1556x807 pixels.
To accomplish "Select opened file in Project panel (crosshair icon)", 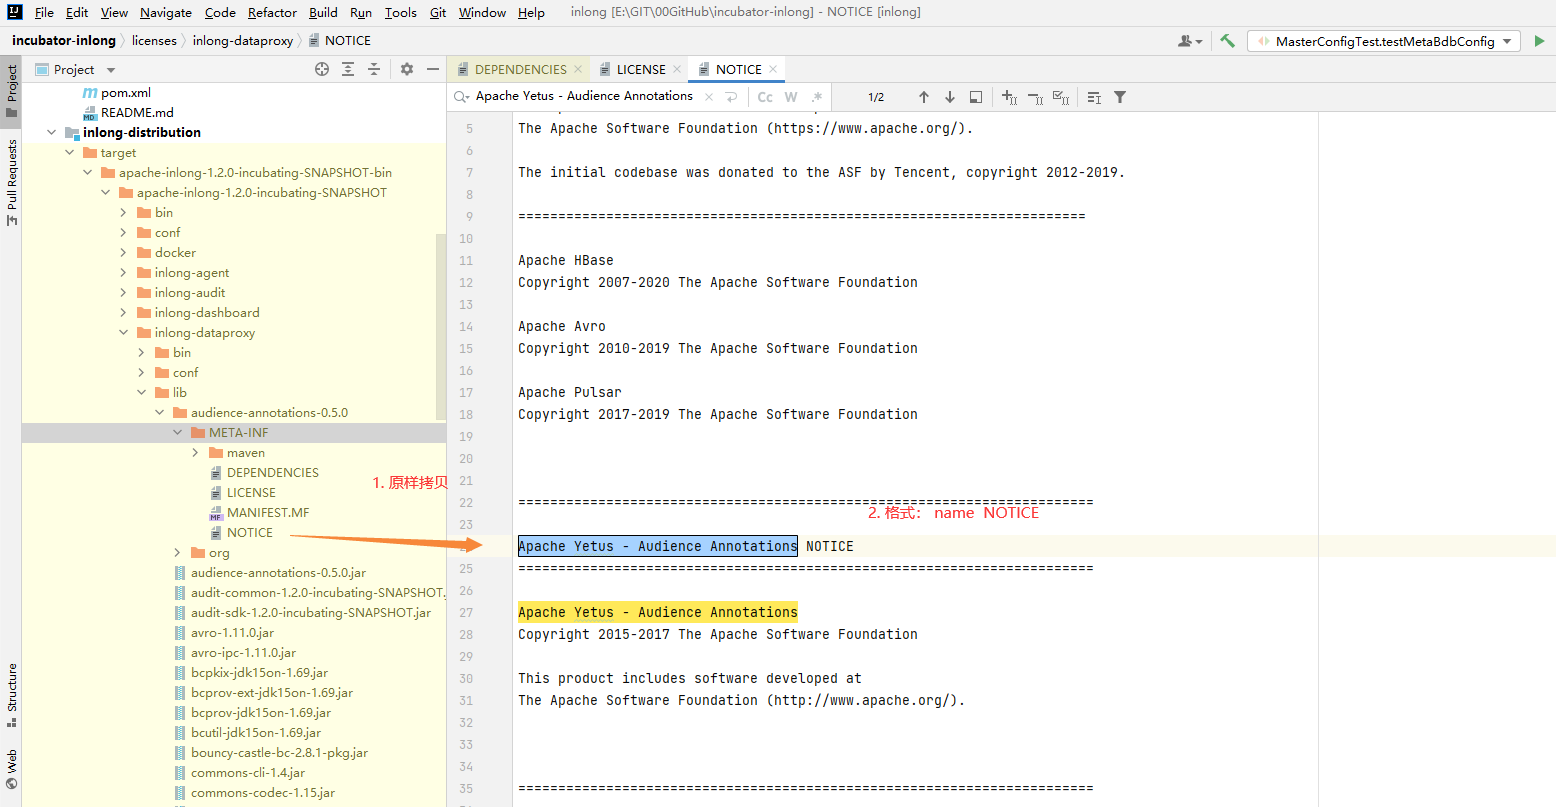I will tap(322, 69).
